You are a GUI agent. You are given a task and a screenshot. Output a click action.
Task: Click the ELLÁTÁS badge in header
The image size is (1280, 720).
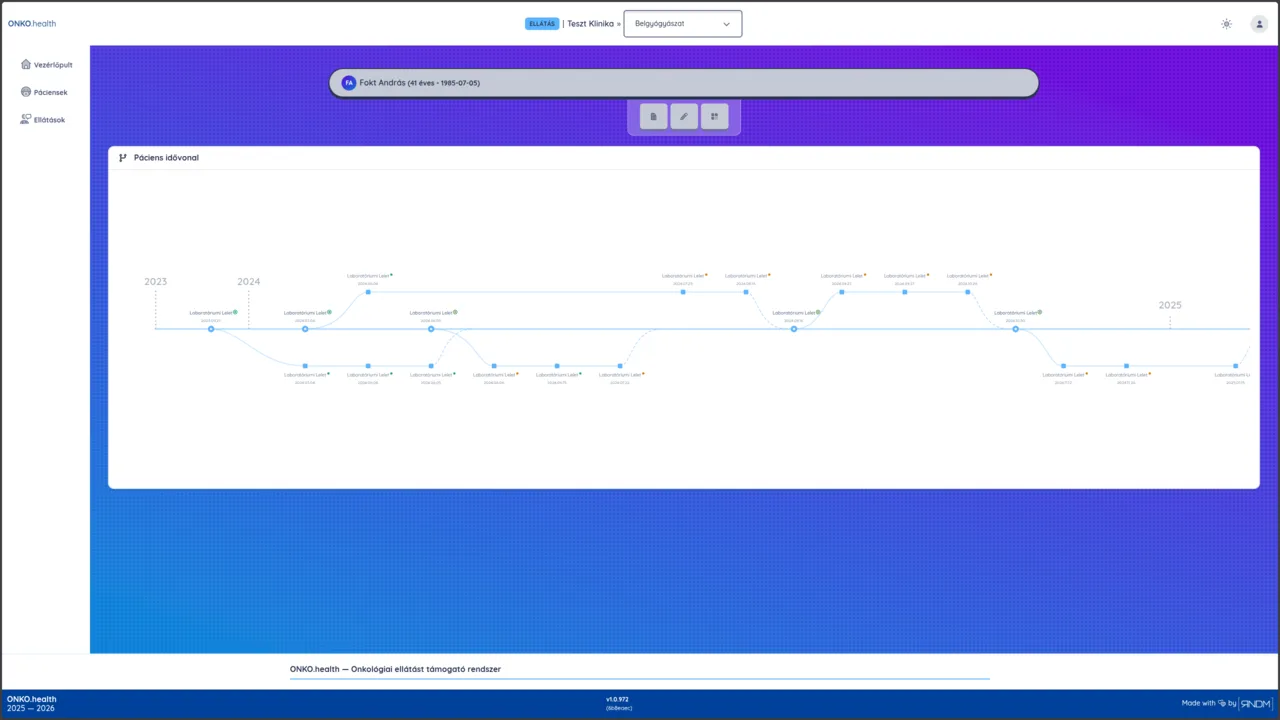click(x=541, y=23)
